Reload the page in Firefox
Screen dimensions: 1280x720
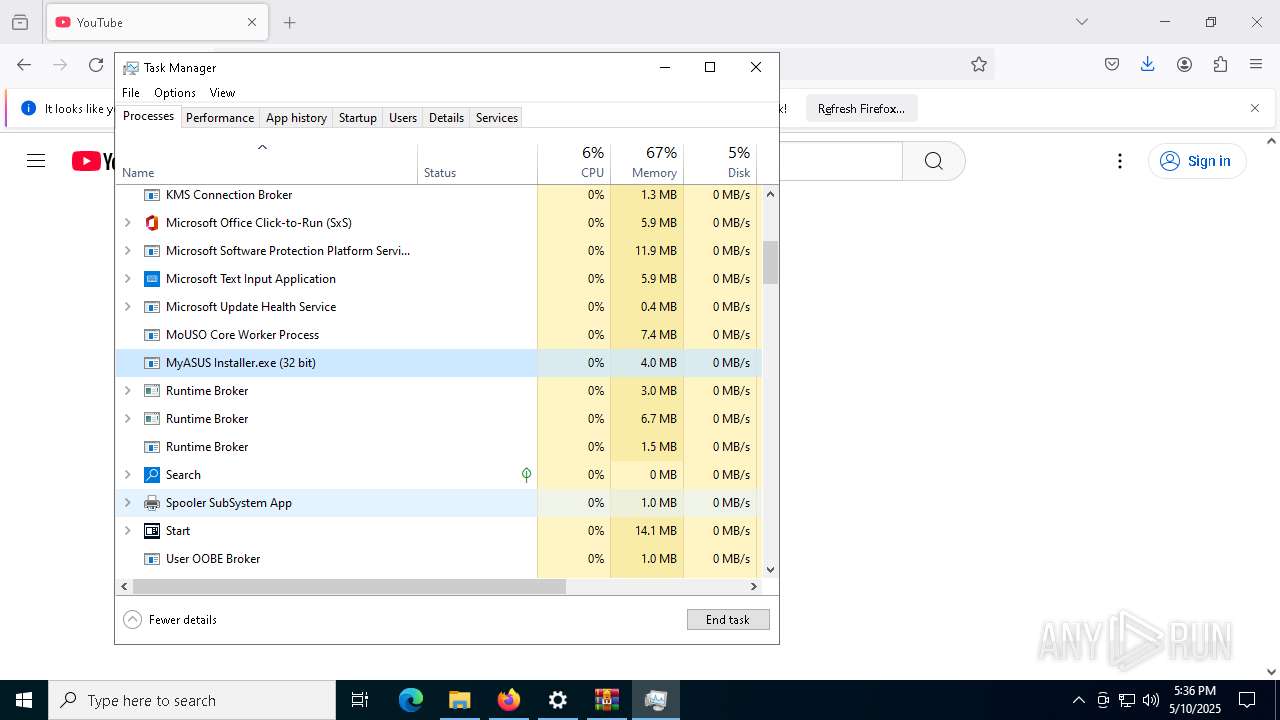pos(96,64)
